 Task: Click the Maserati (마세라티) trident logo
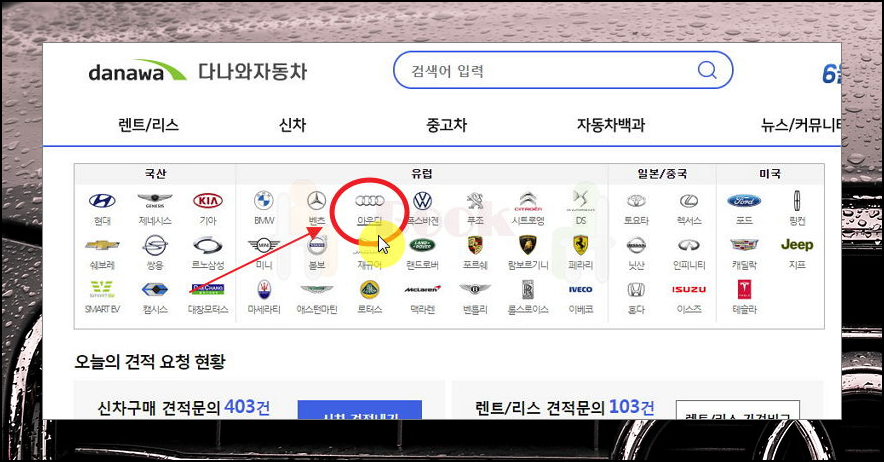tap(263, 289)
